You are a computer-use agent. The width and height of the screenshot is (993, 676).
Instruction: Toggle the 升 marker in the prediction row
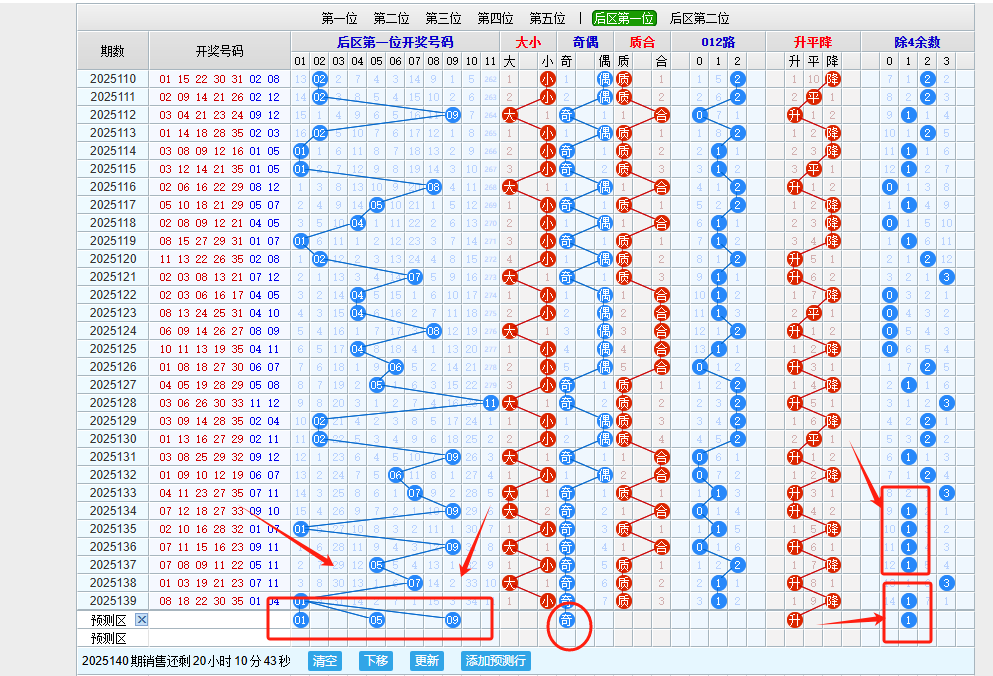(795, 620)
